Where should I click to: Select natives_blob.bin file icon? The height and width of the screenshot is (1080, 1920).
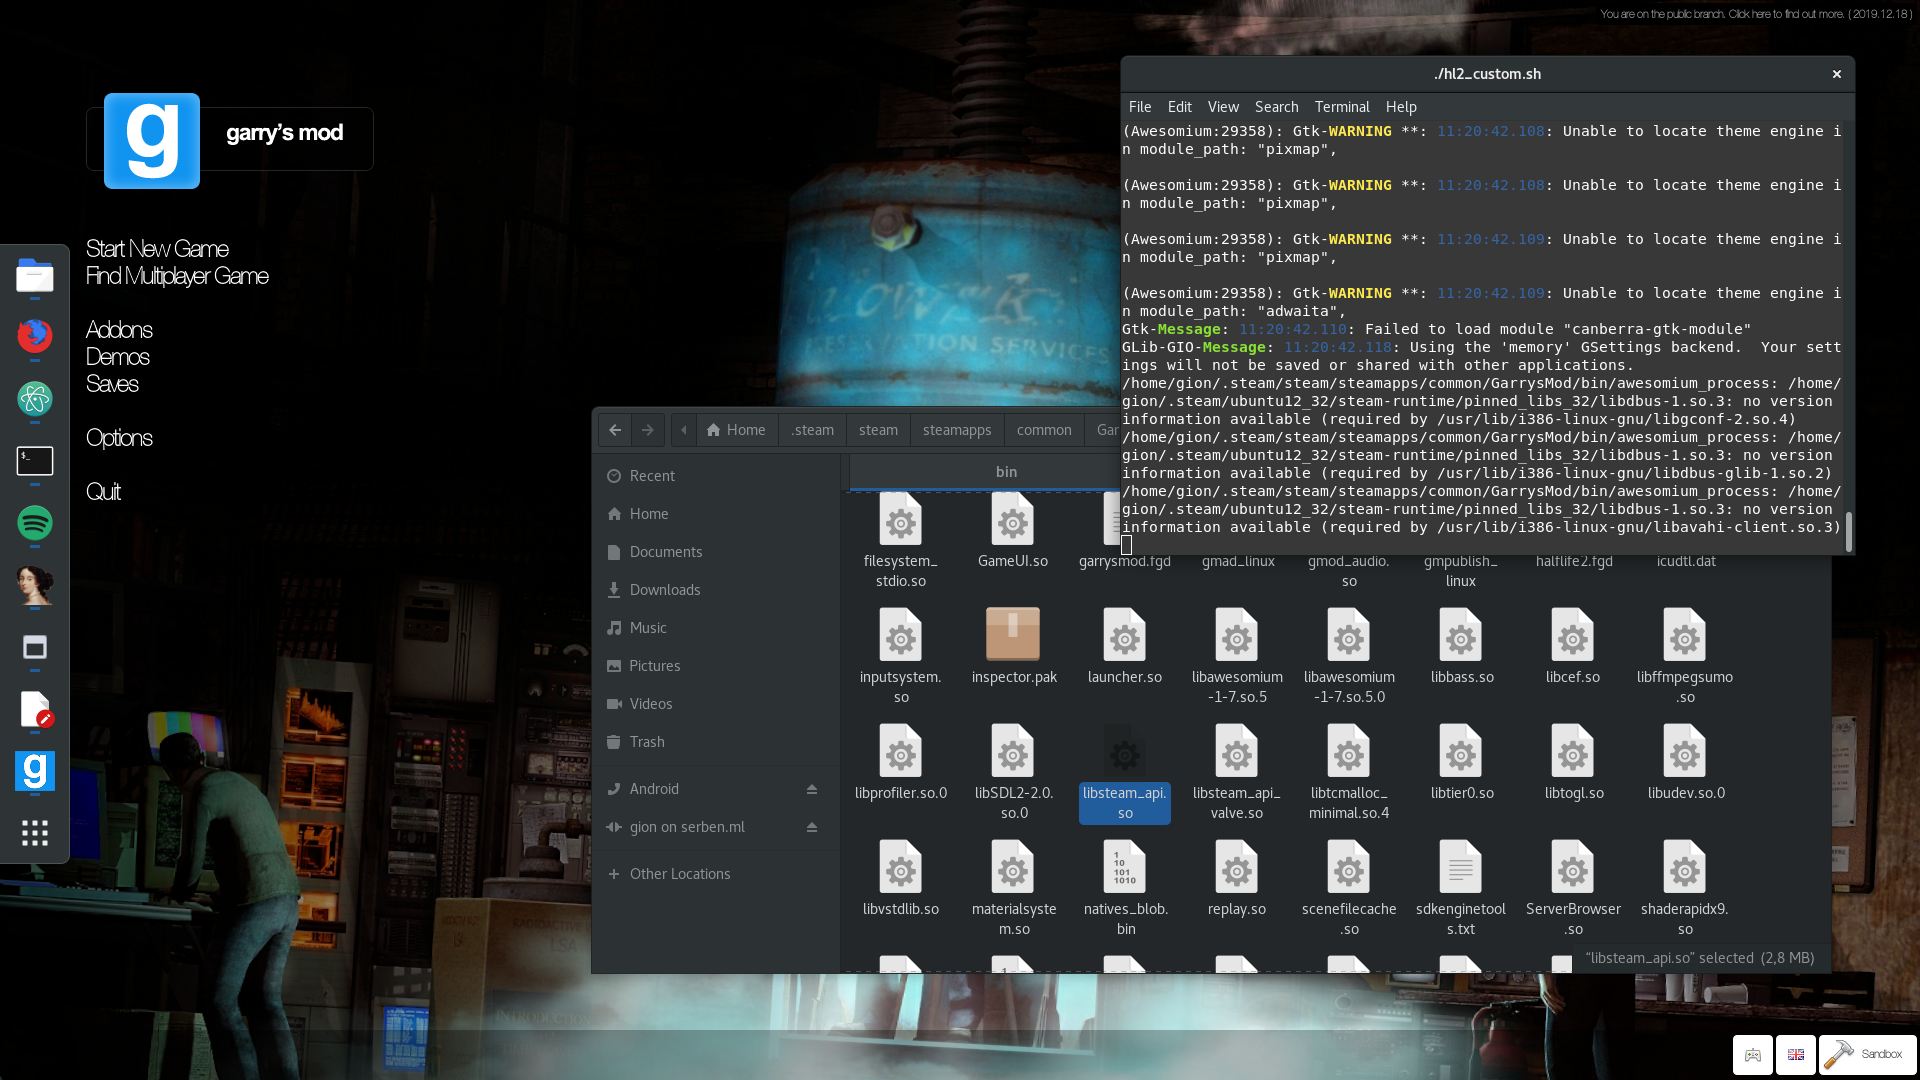[1125, 866]
